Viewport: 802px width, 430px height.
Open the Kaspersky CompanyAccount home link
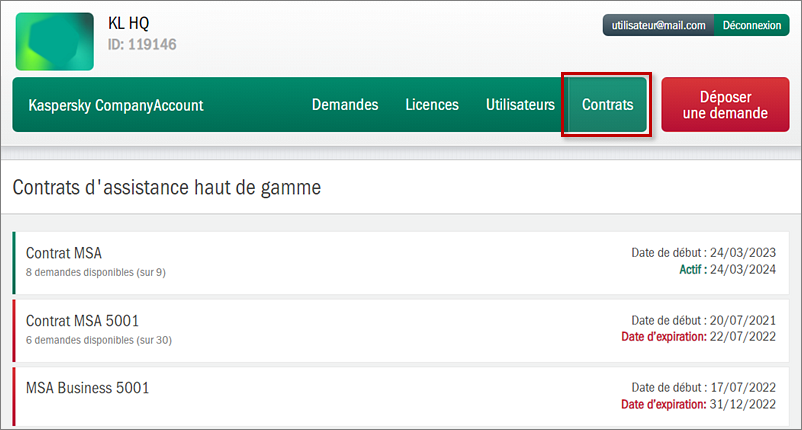116,105
